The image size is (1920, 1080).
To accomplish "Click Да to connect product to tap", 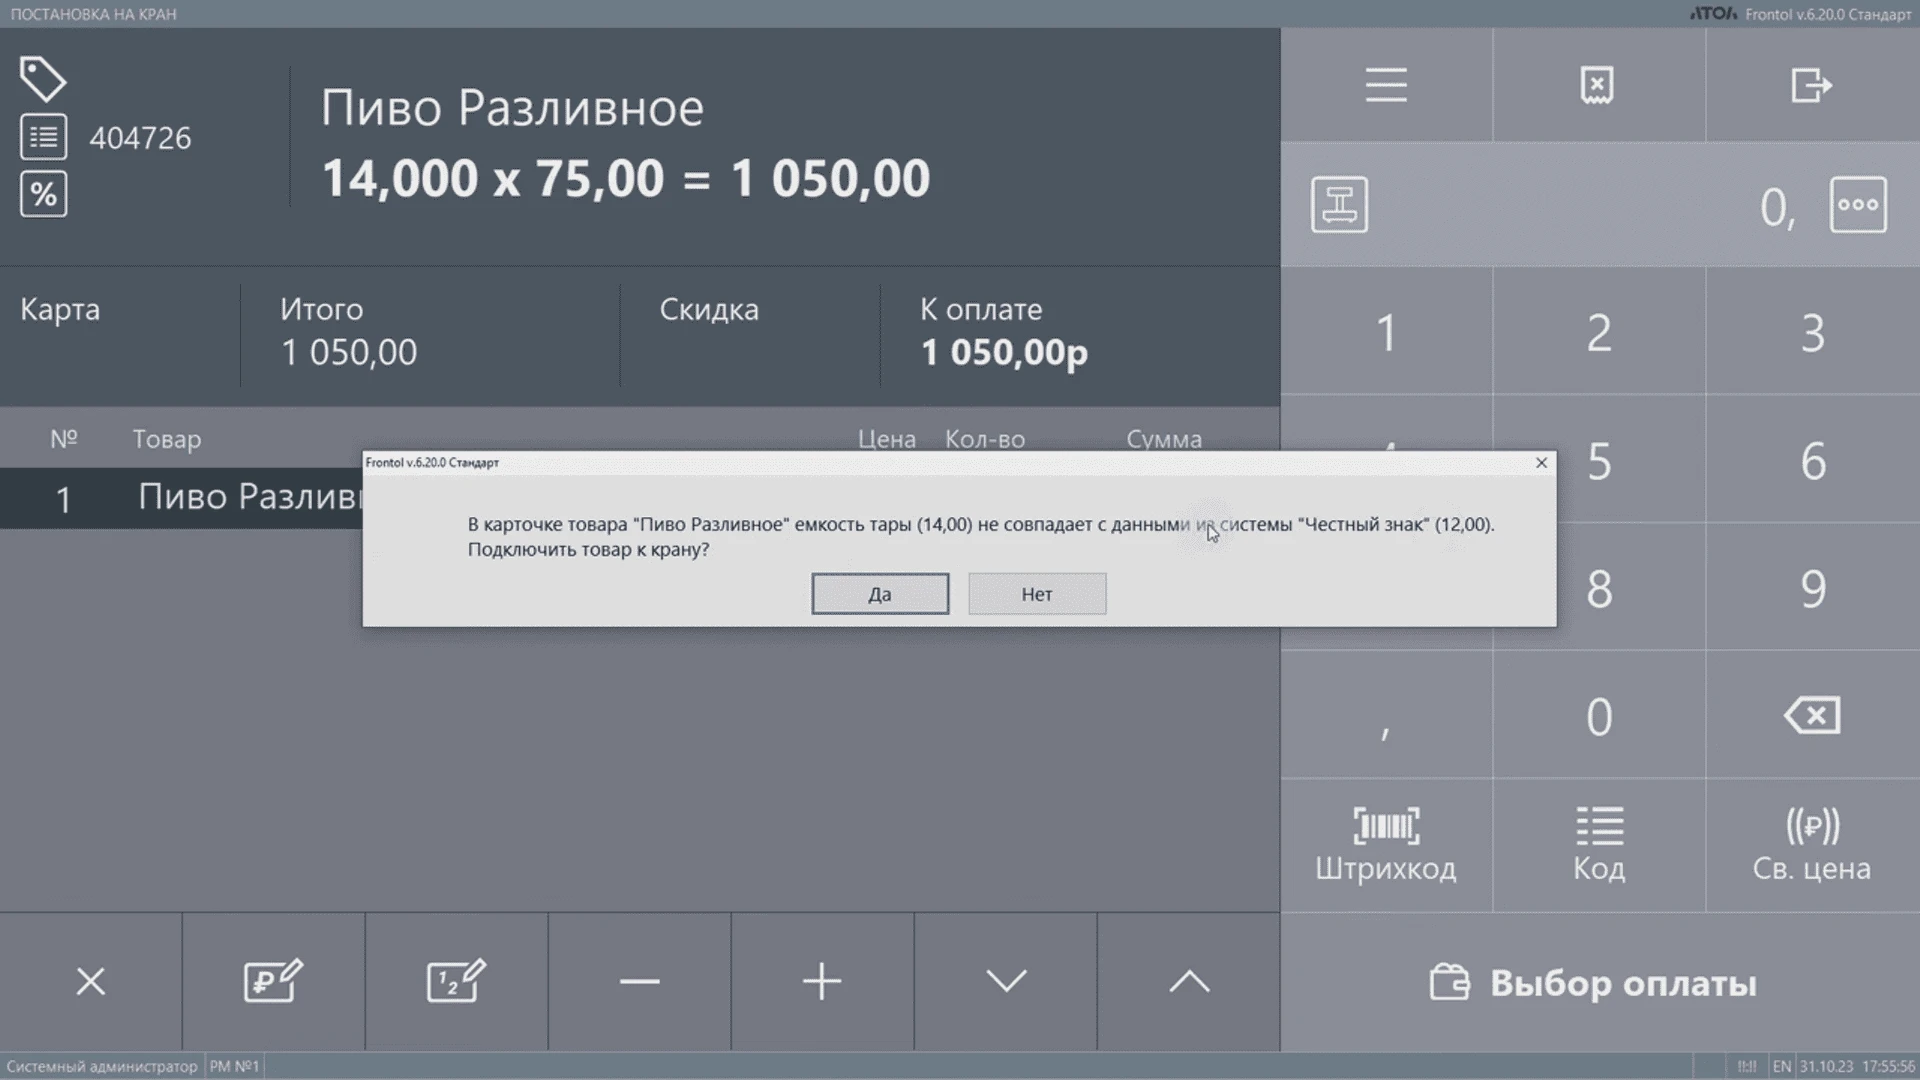I will coord(880,594).
